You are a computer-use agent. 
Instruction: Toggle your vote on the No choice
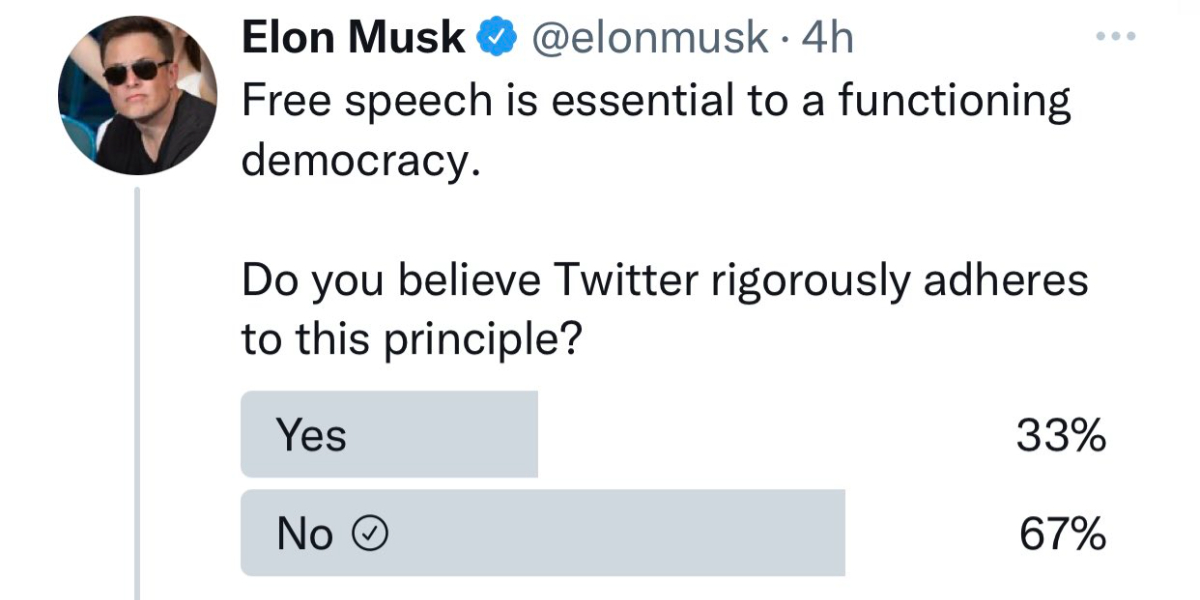pyautogui.click(x=540, y=533)
